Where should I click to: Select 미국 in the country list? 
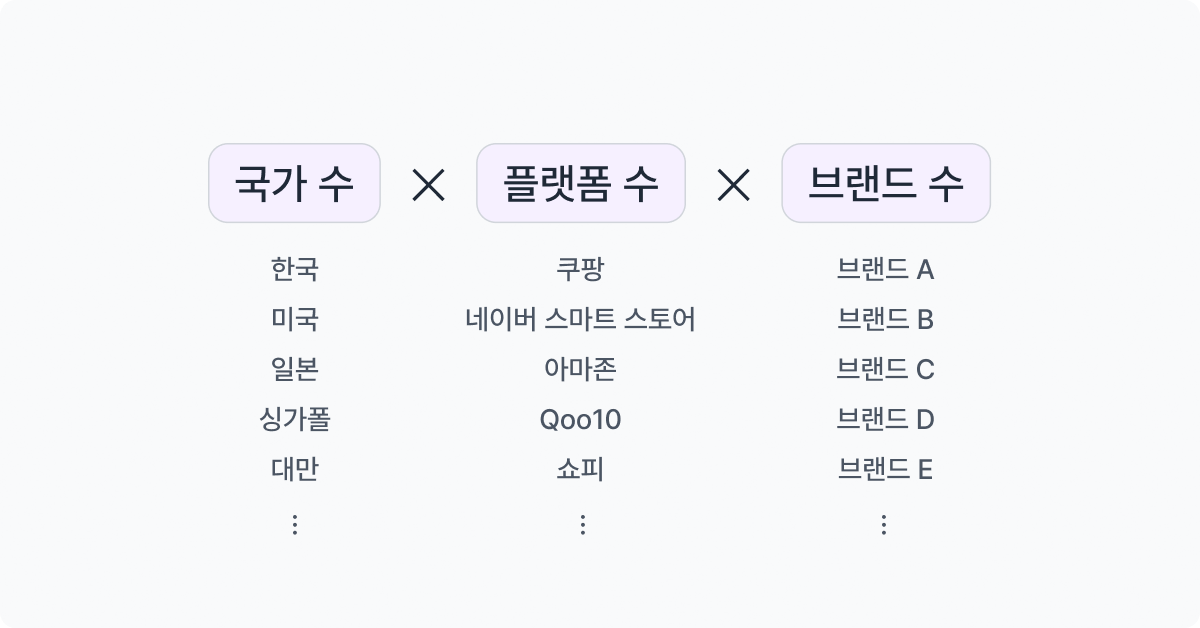click(x=294, y=320)
